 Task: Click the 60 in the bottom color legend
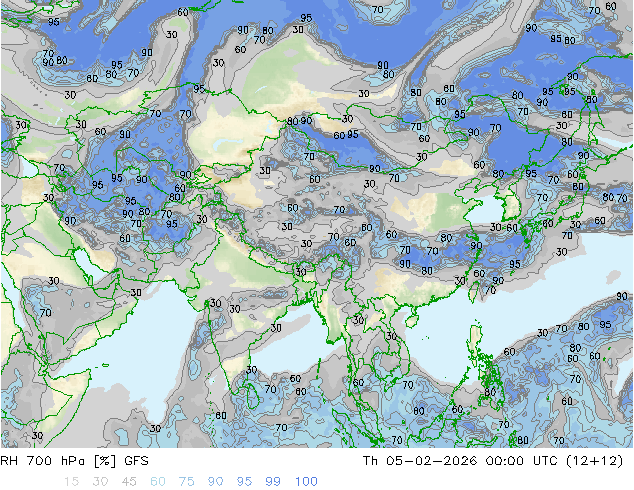158,482
